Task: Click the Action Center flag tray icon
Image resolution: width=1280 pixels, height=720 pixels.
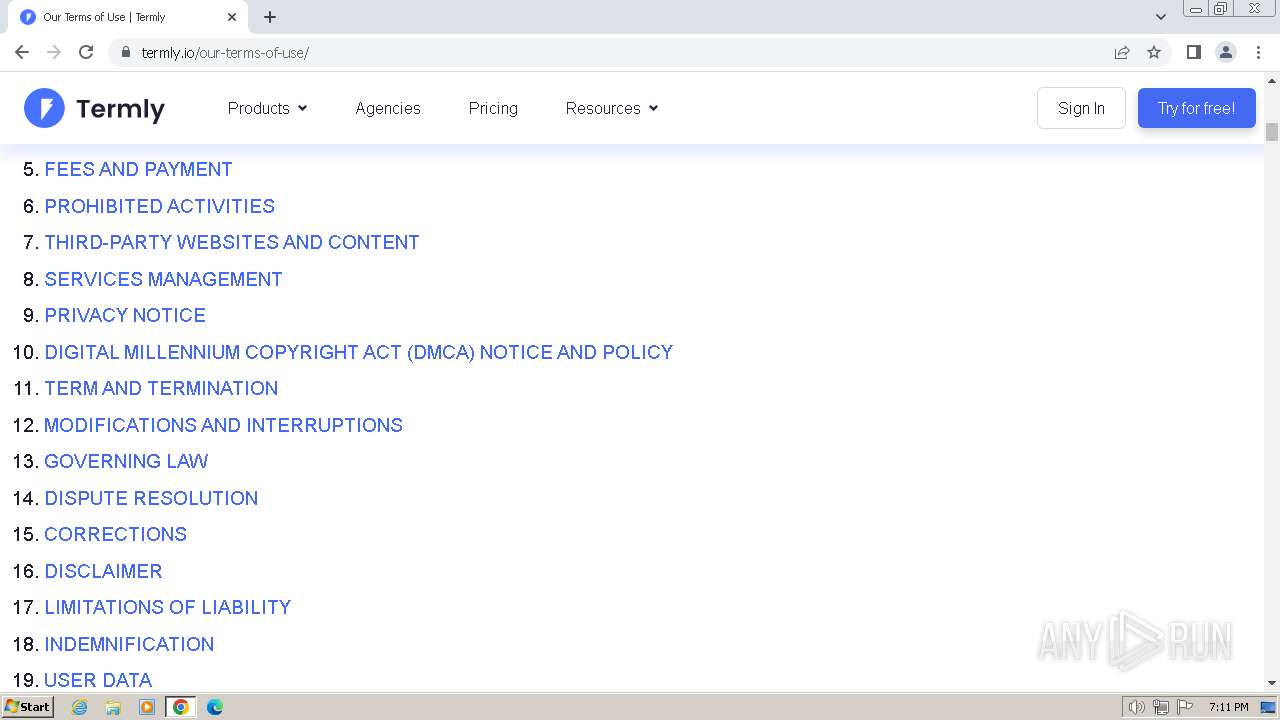Action: [x=1185, y=707]
